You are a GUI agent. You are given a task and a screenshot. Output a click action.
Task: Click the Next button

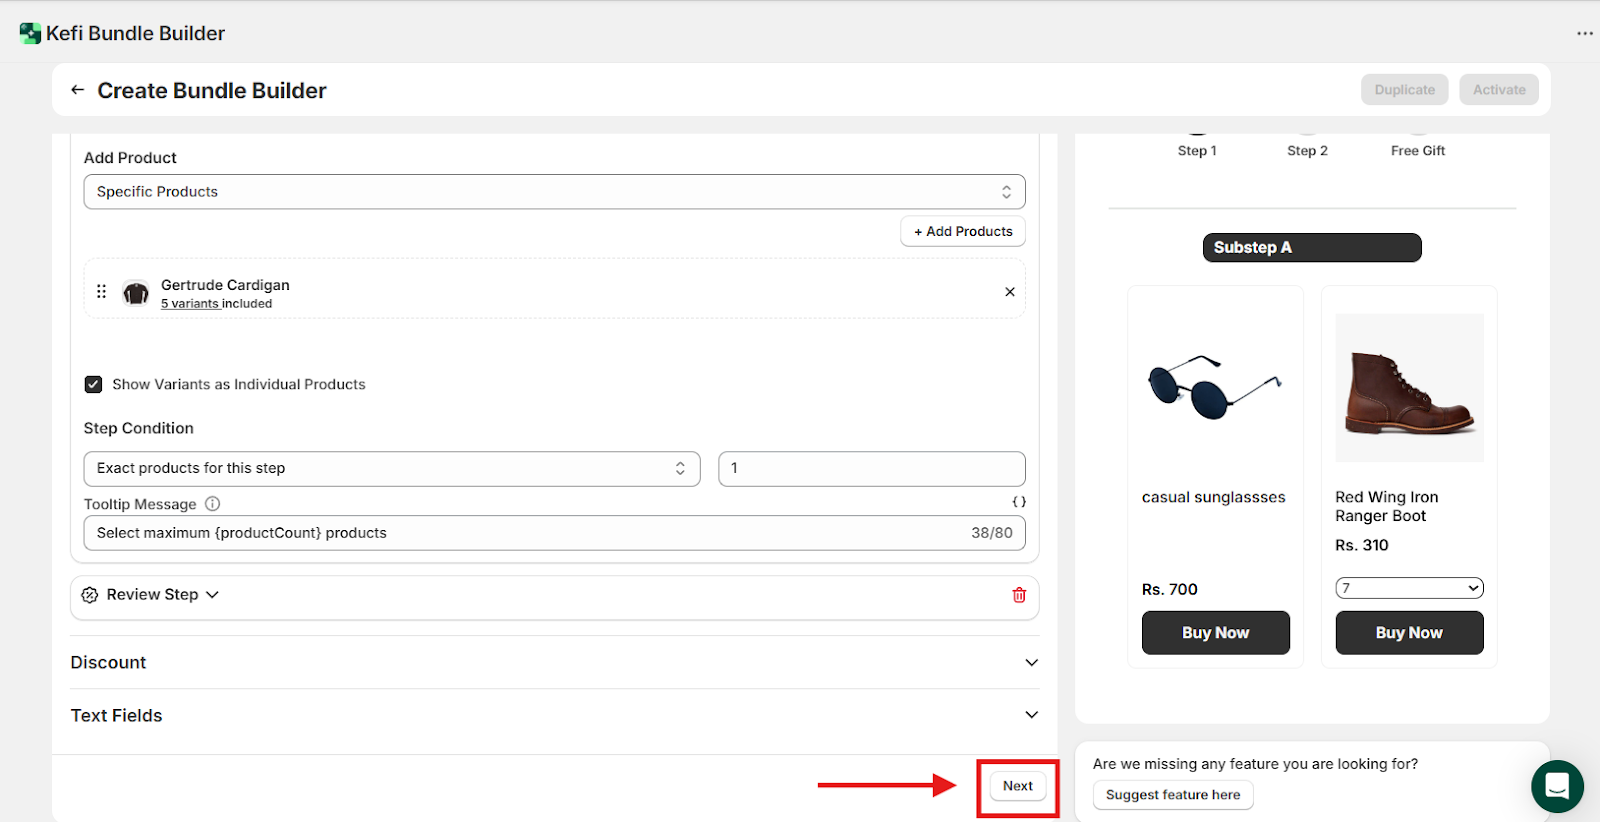[1017, 786]
